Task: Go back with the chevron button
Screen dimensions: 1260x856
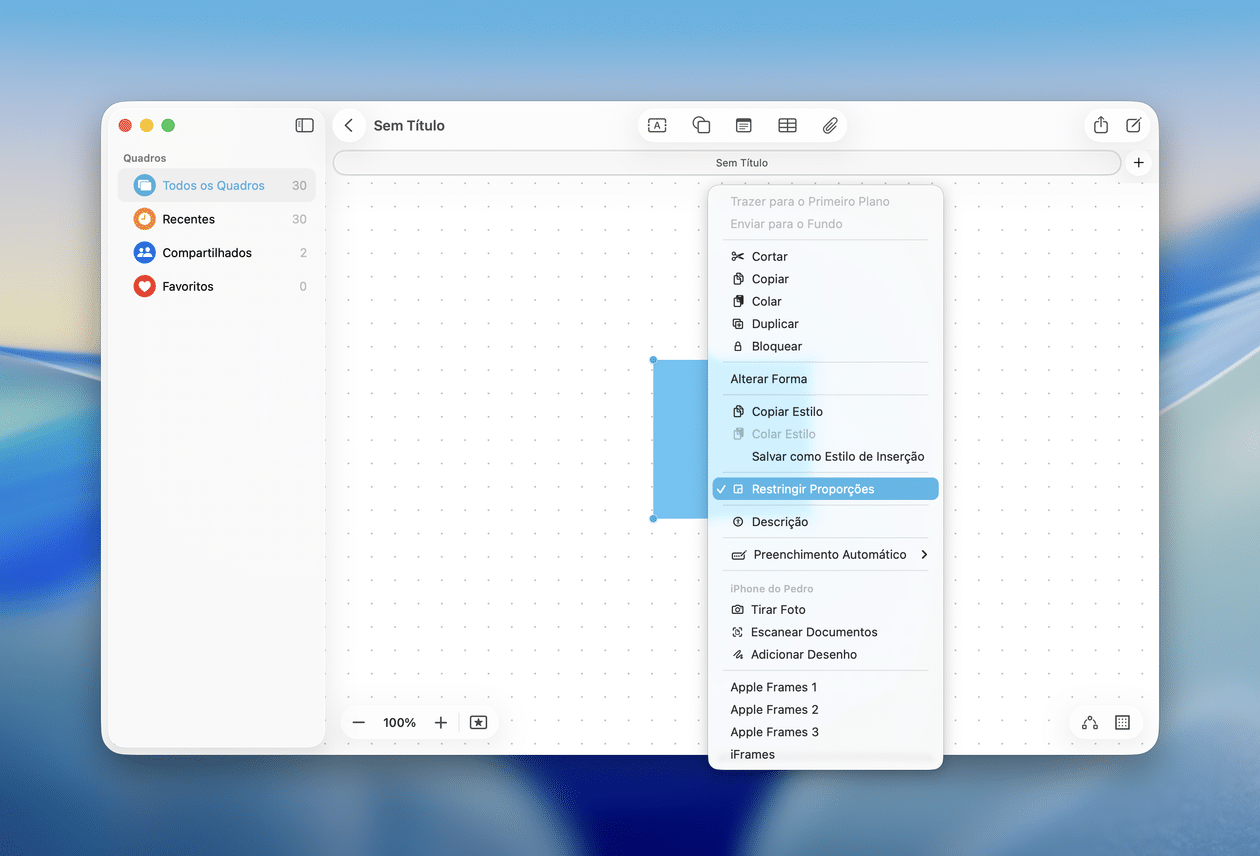Action: 348,126
